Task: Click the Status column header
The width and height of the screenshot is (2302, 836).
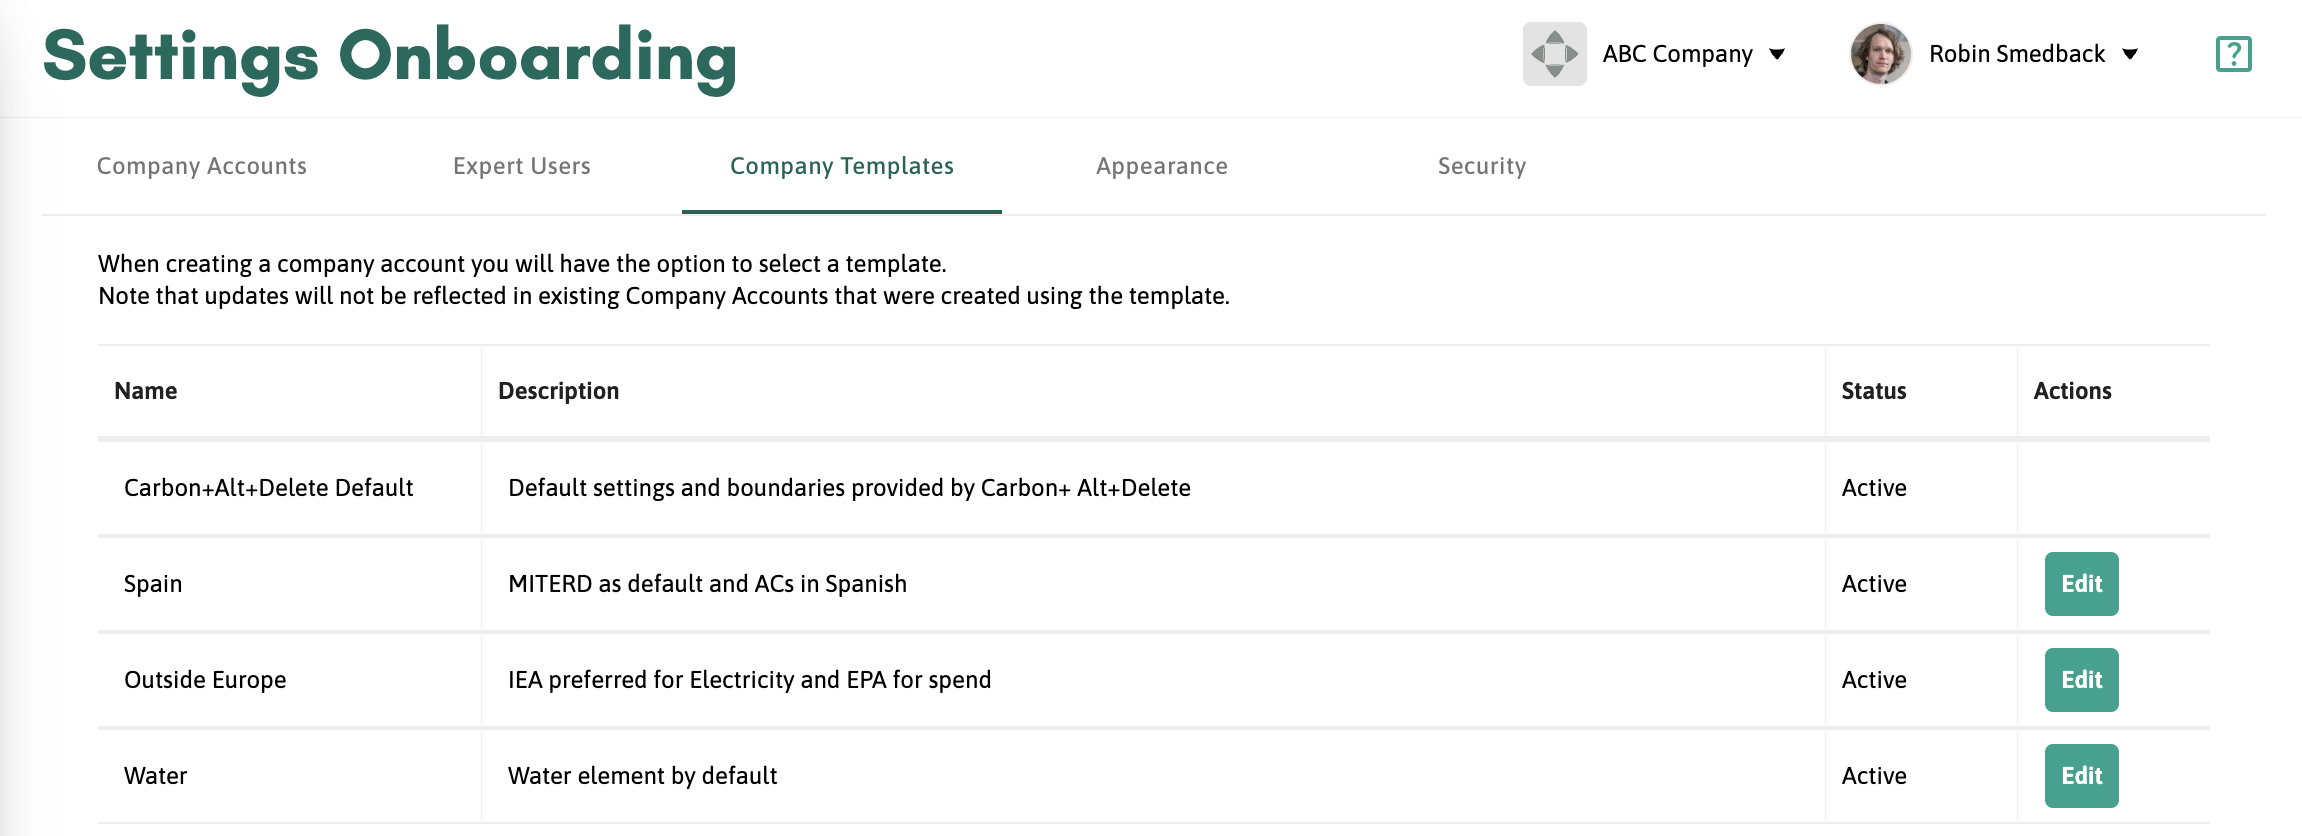Action: click(x=1874, y=391)
